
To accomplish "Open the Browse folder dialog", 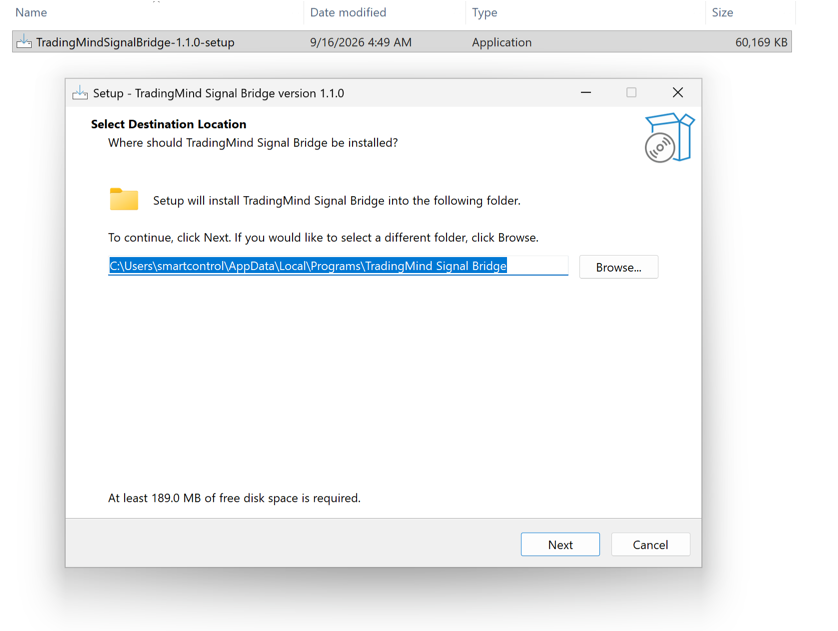I will click(618, 267).
